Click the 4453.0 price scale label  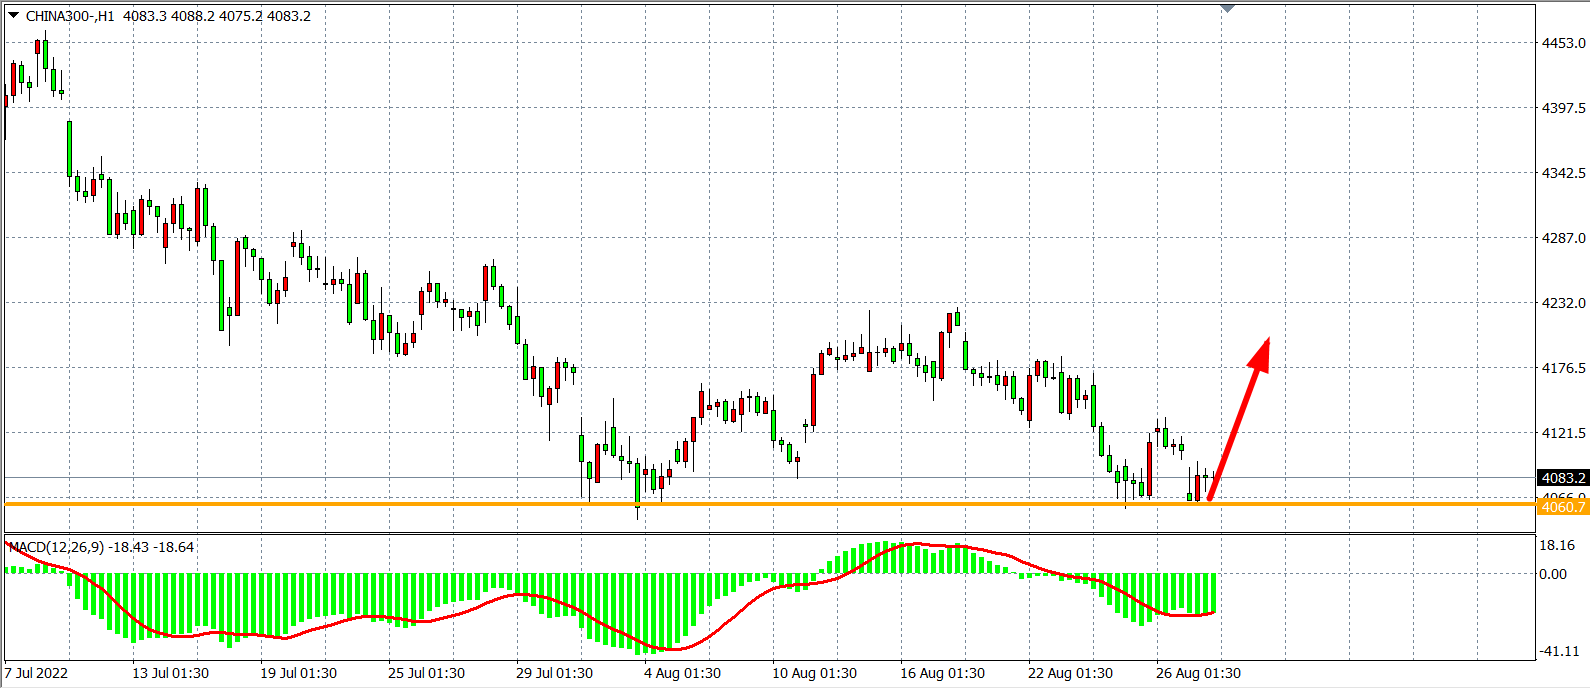1563,43
